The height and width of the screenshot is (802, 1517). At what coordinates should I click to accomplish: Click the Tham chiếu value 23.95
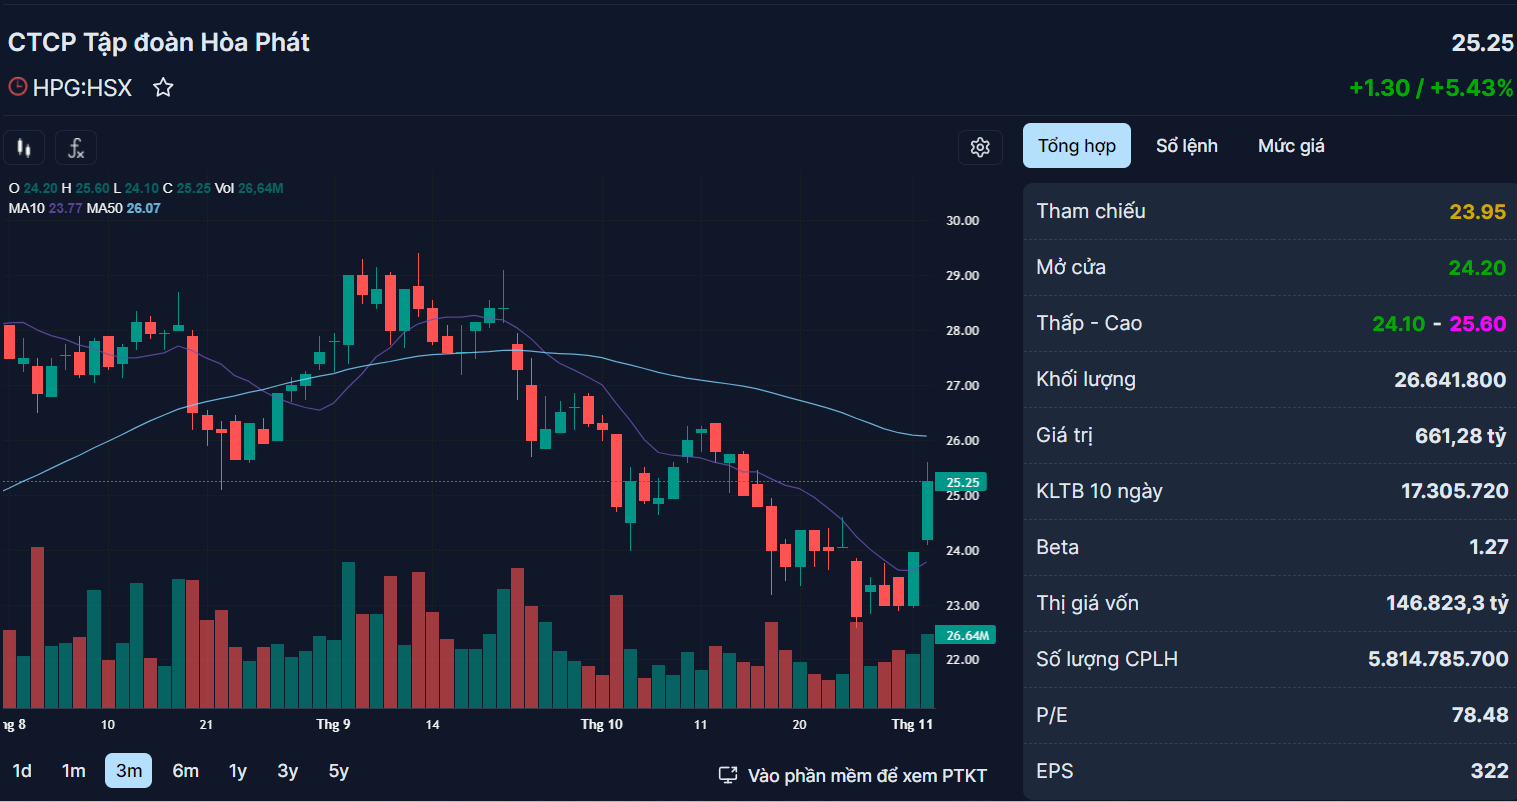coord(1477,212)
